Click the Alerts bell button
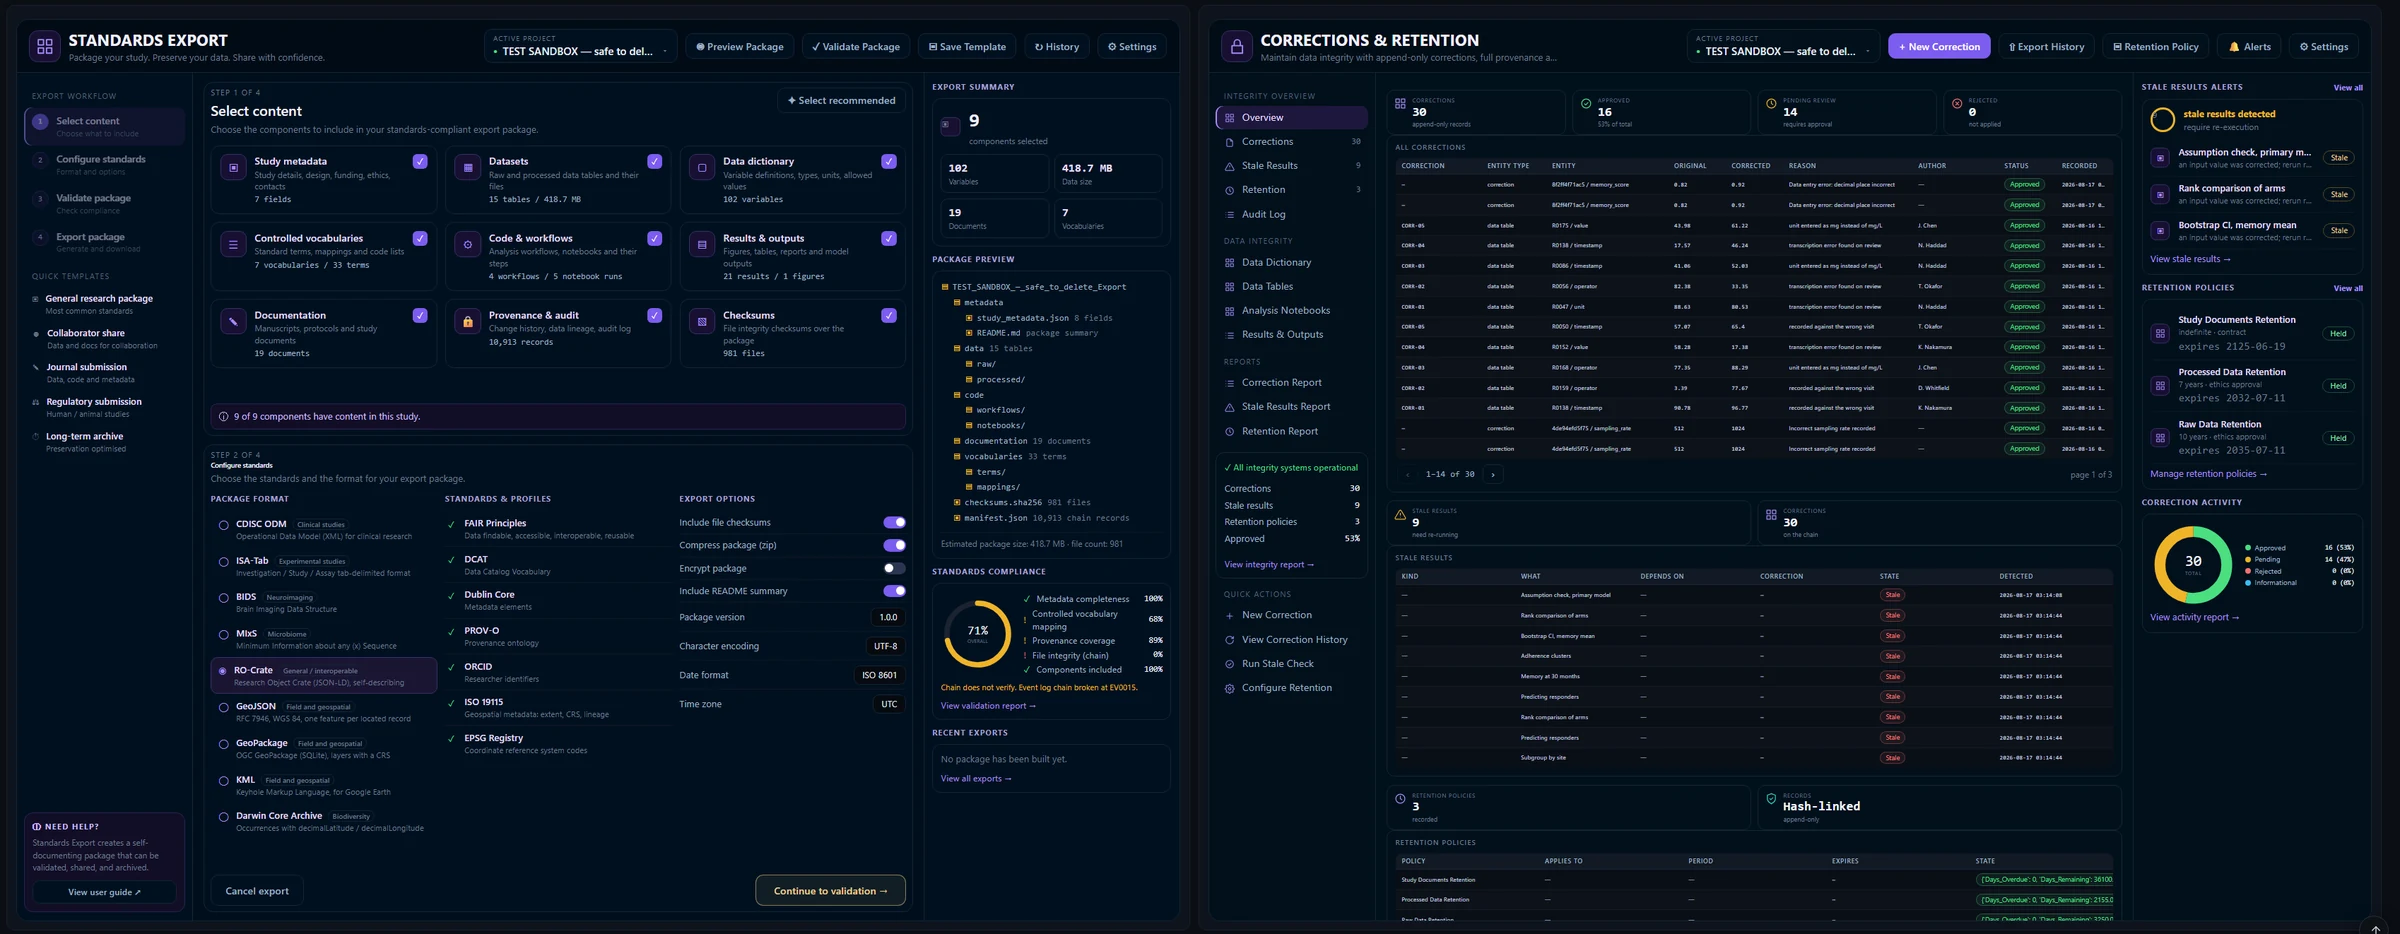This screenshot has width=2400, height=934. point(2249,46)
